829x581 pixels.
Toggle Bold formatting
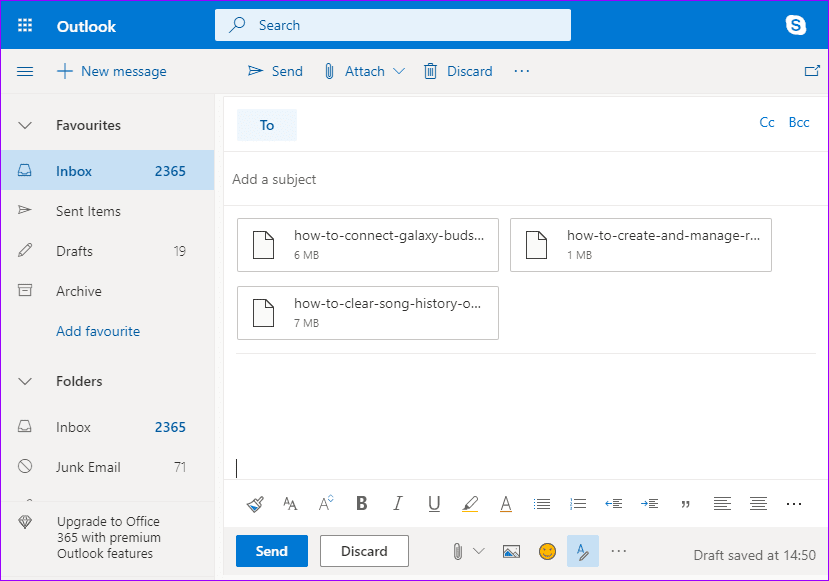[x=362, y=503]
